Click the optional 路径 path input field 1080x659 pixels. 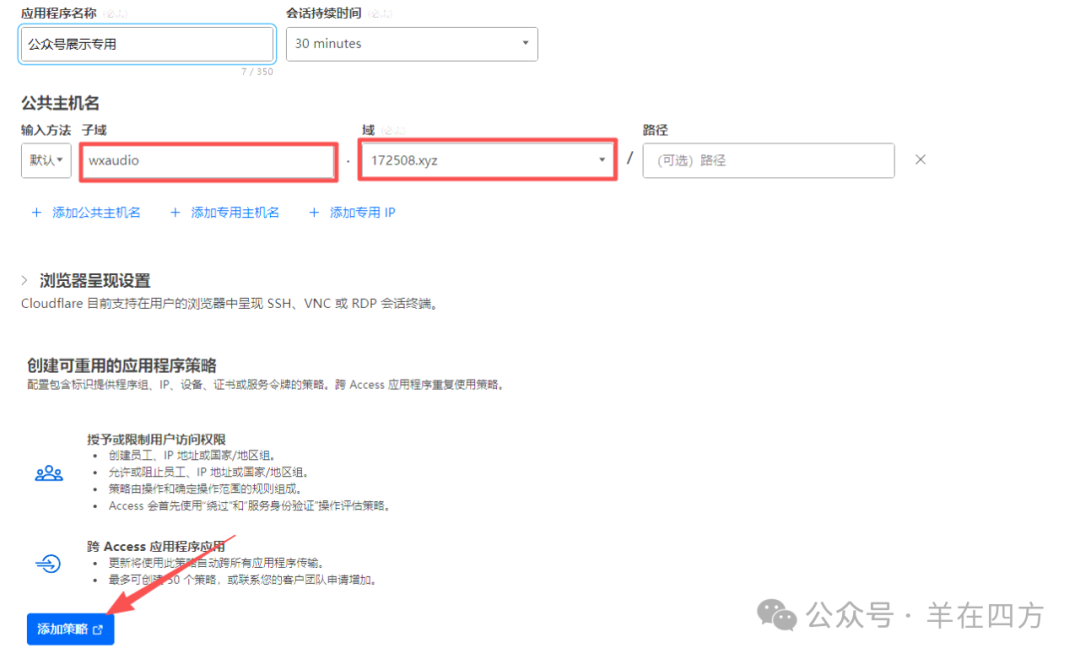pyautogui.click(x=768, y=160)
